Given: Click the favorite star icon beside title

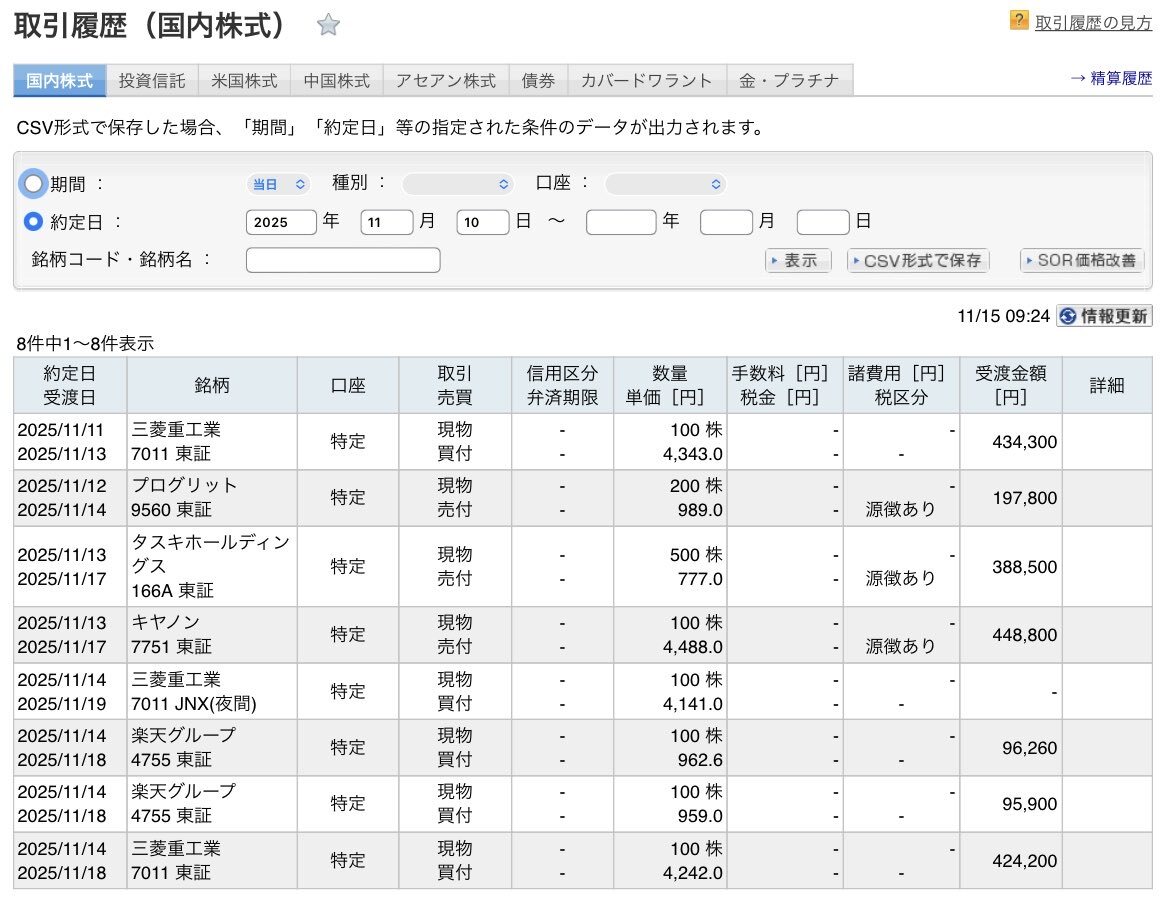Looking at the screenshot, I should click(x=328, y=26).
